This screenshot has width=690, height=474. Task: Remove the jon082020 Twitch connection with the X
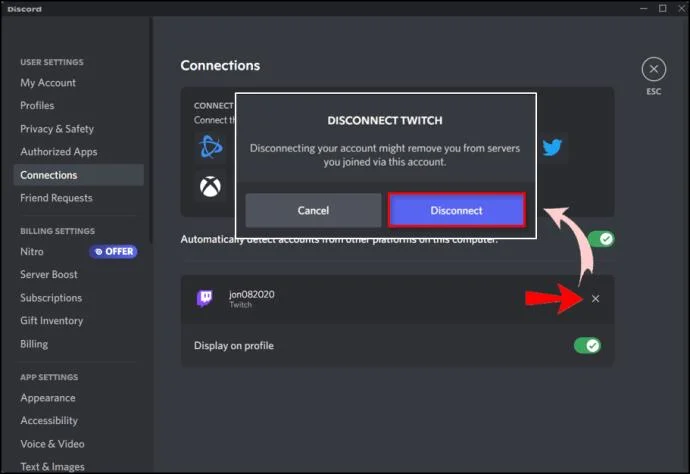(595, 299)
